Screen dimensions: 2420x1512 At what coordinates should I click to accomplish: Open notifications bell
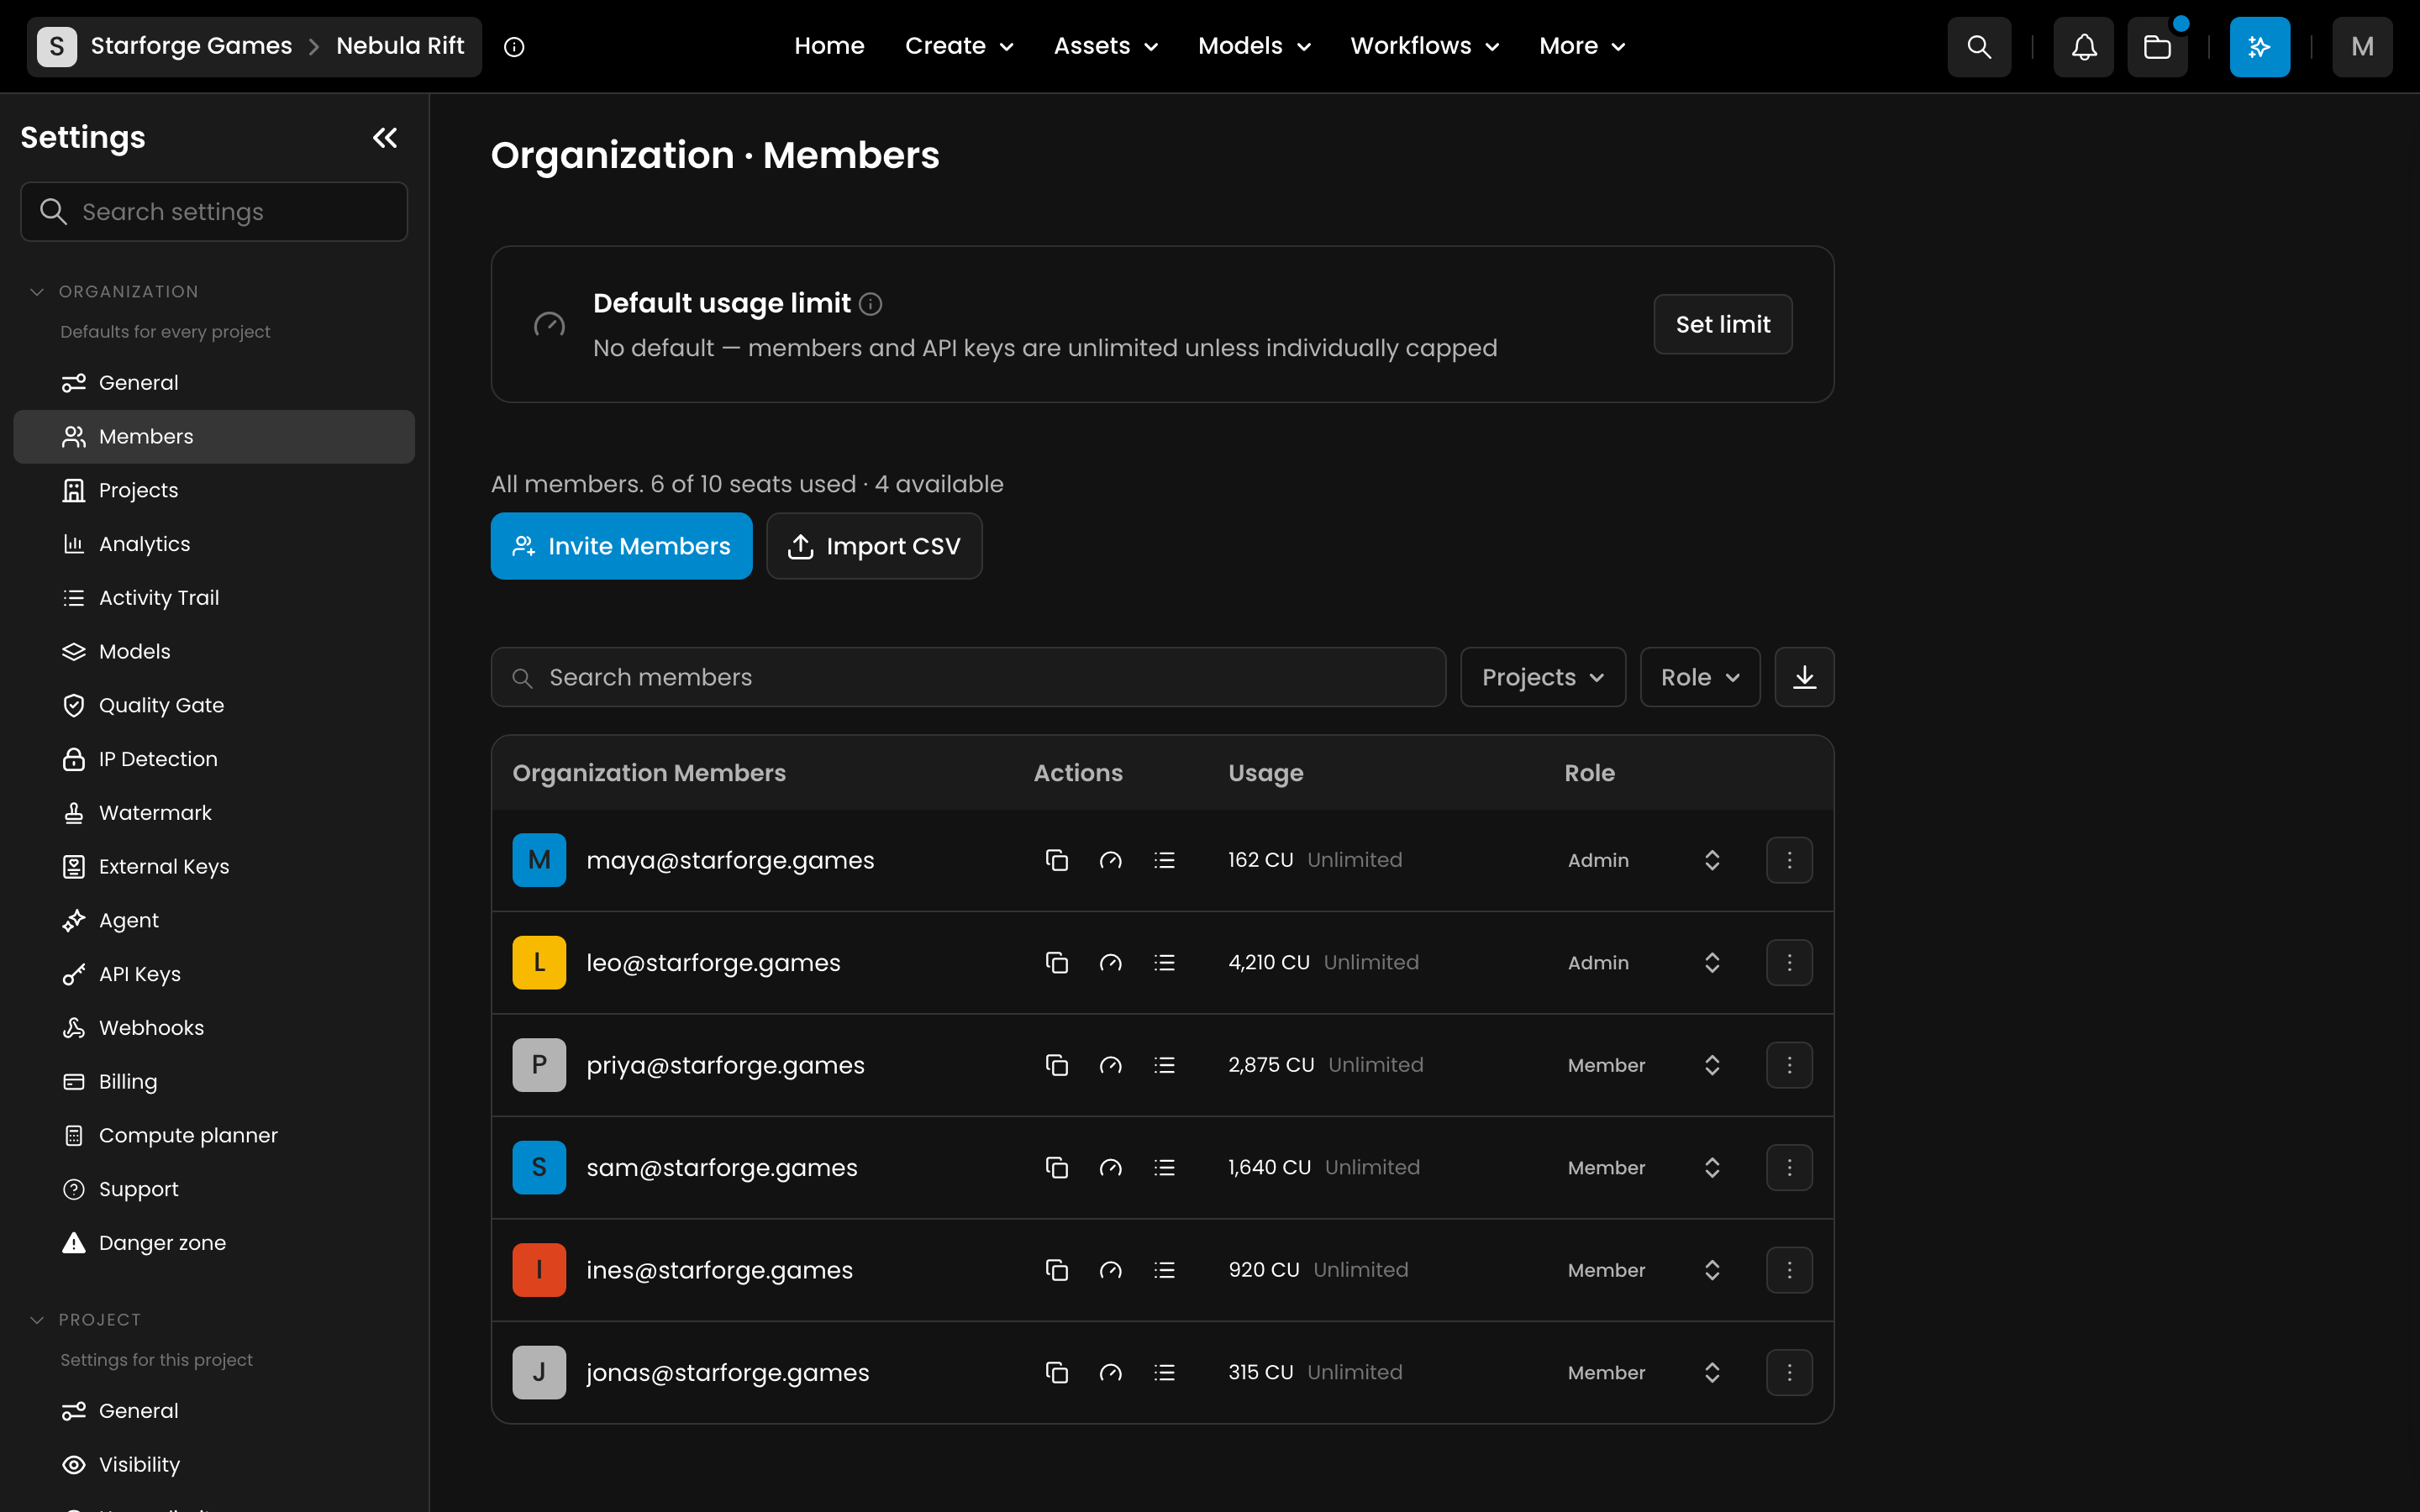click(2083, 46)
